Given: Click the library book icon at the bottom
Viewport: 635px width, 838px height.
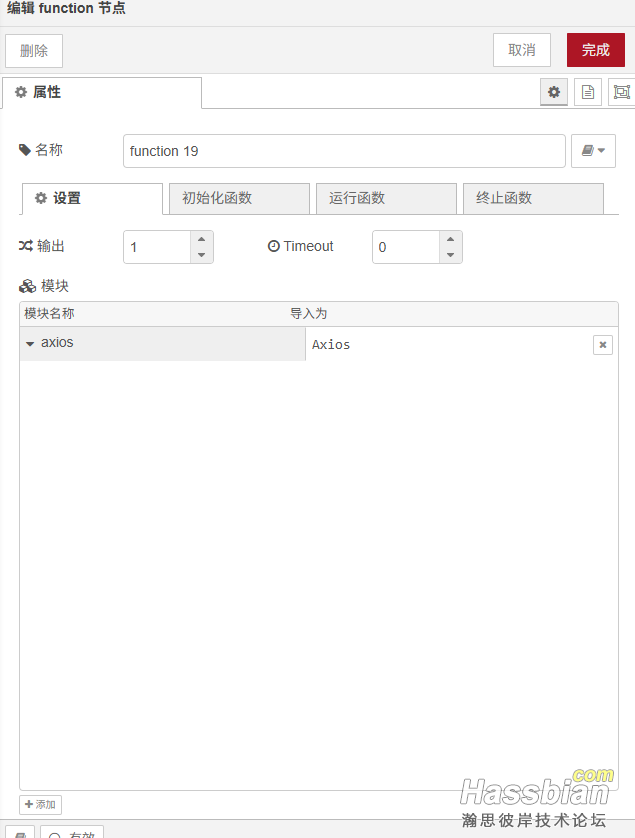Looking at the screenshot, I should pyautogui.click(x=18, y=832).
